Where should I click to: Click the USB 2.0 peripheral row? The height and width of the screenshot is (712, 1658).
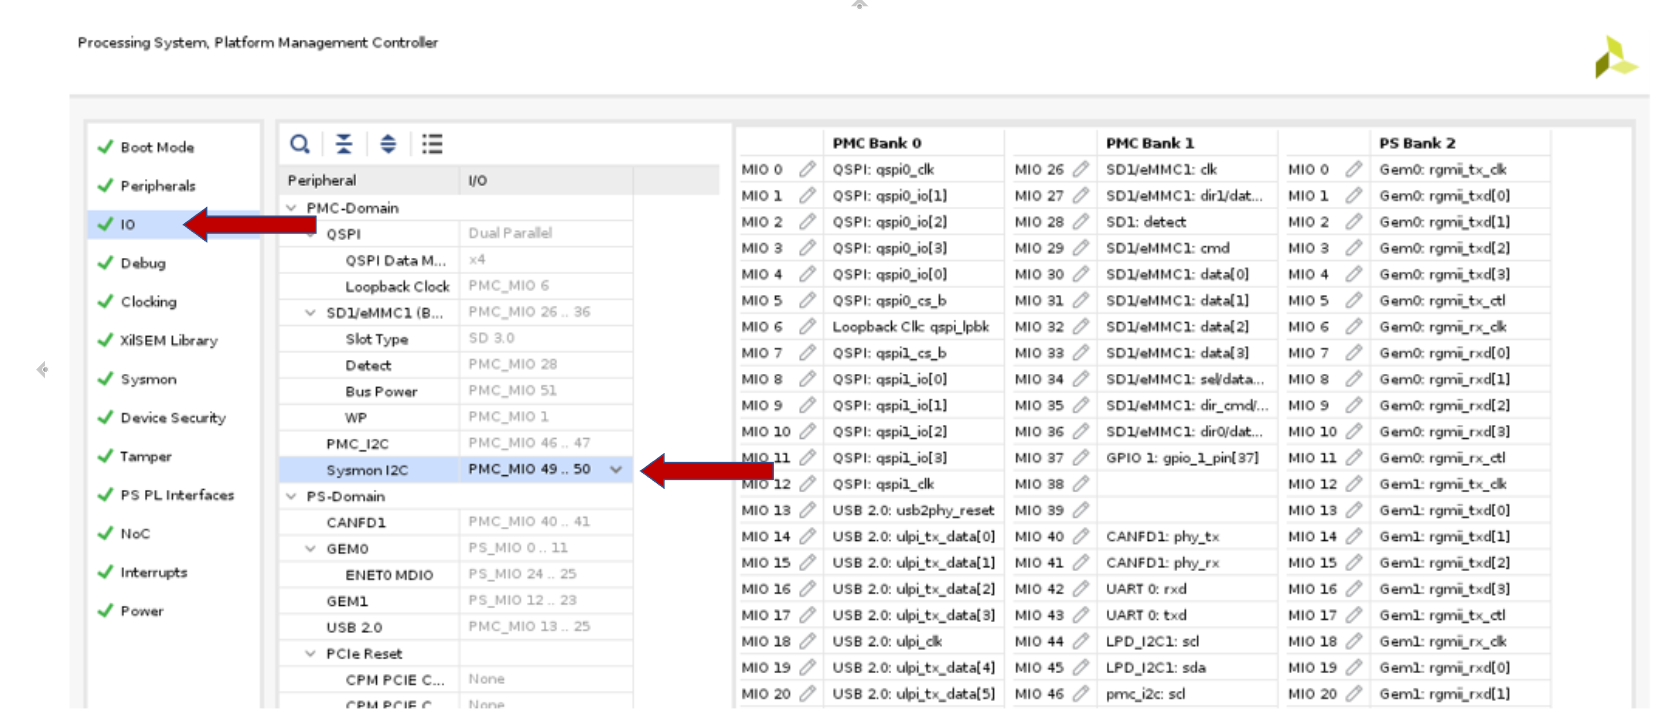pos(354,628)
